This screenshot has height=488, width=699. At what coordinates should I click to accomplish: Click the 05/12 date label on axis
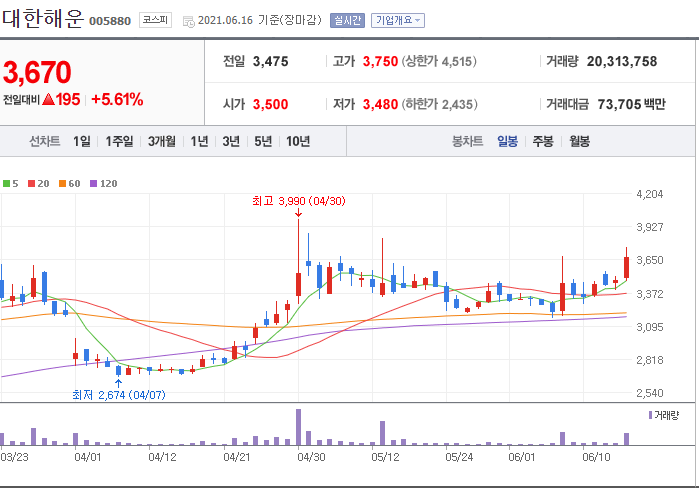pos(385,457)
